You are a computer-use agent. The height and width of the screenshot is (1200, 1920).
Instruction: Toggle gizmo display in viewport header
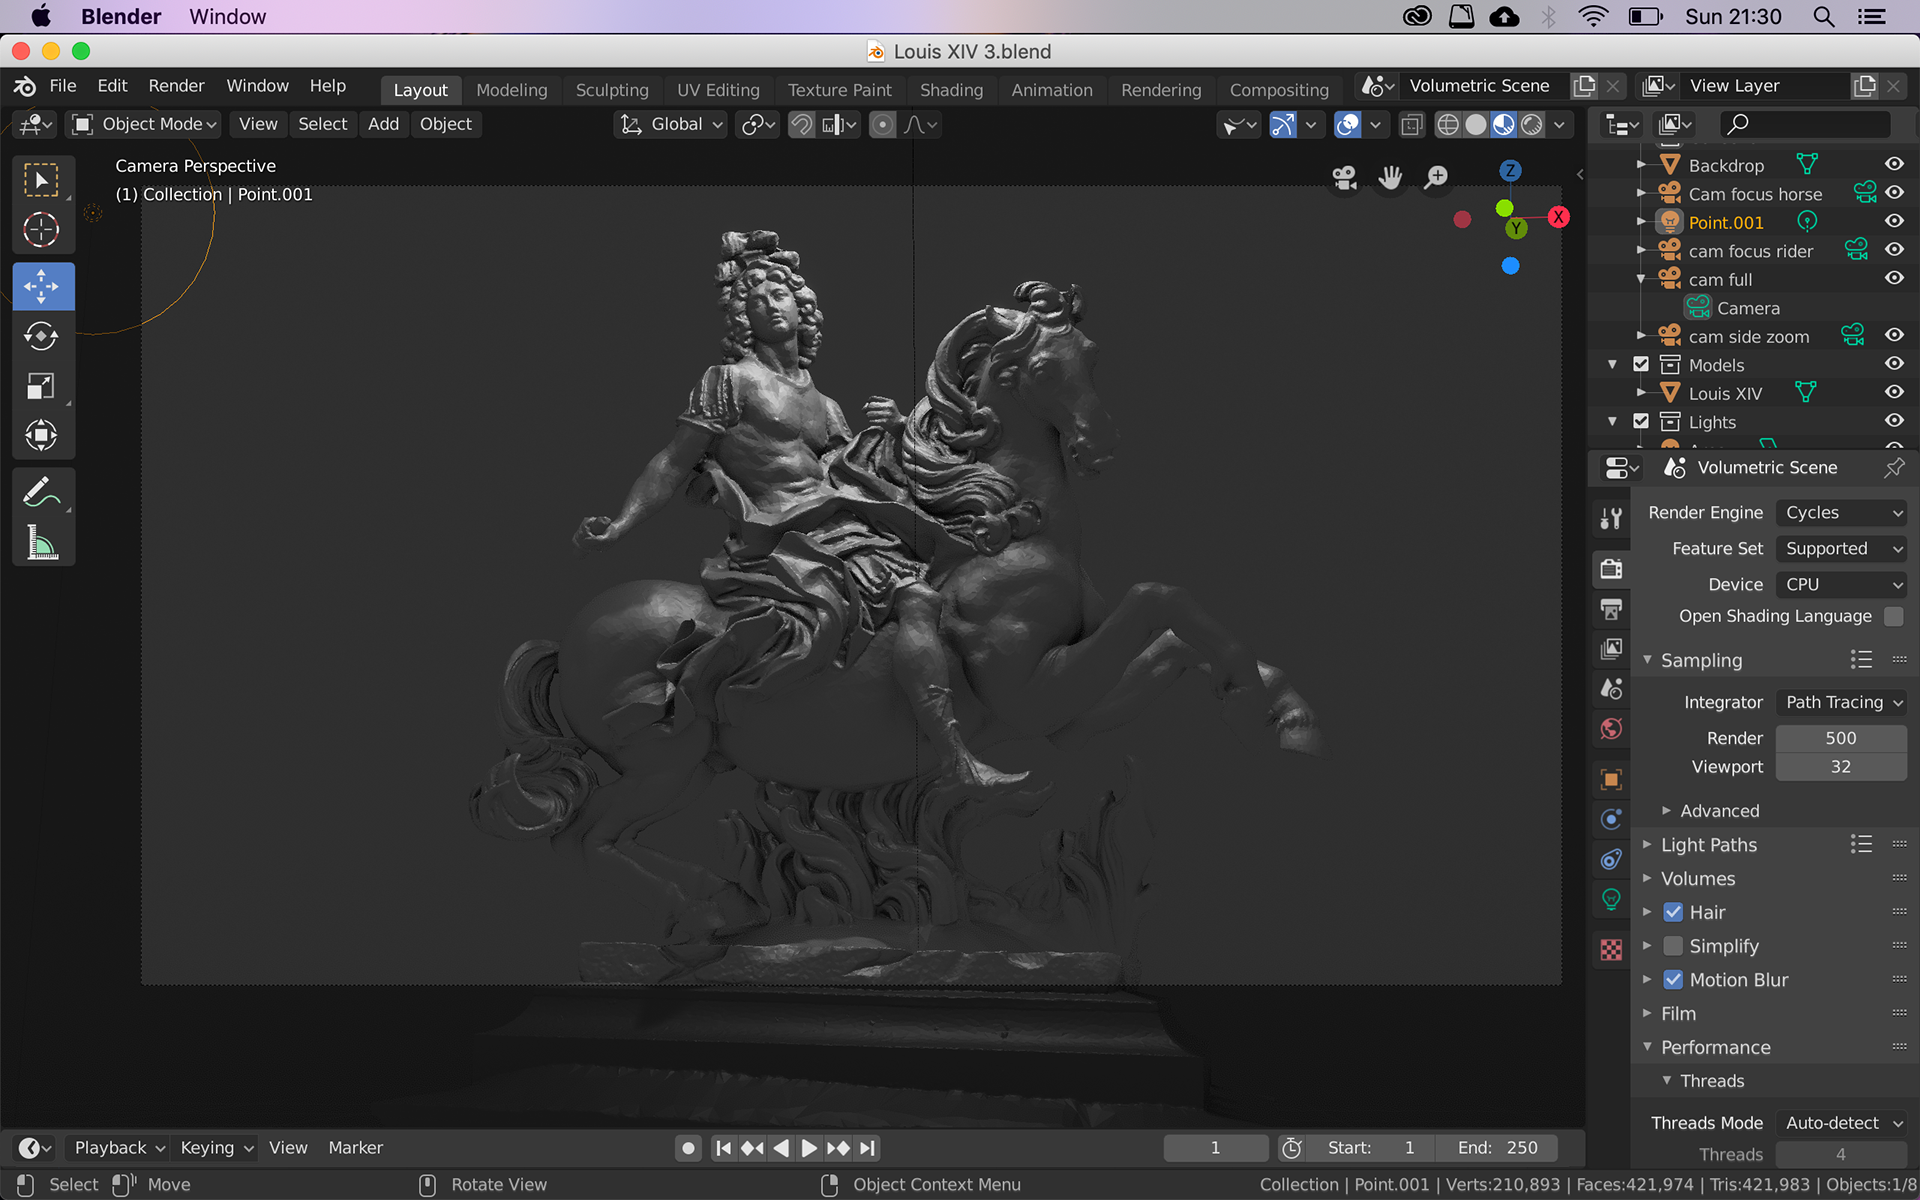(x=1283, y=124)
